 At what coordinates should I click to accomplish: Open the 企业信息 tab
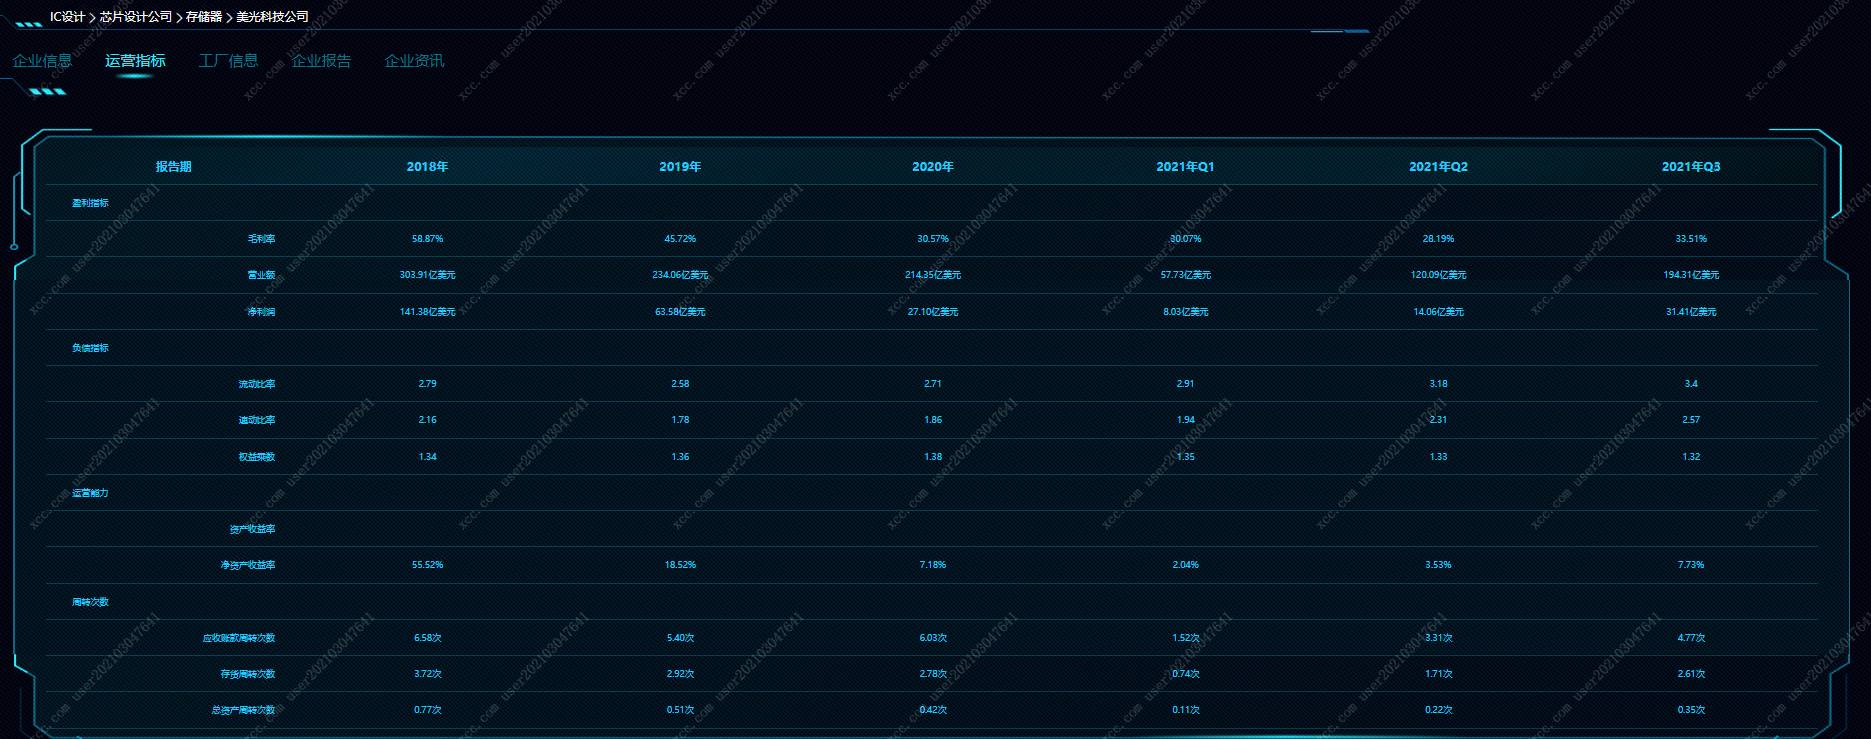42,61
